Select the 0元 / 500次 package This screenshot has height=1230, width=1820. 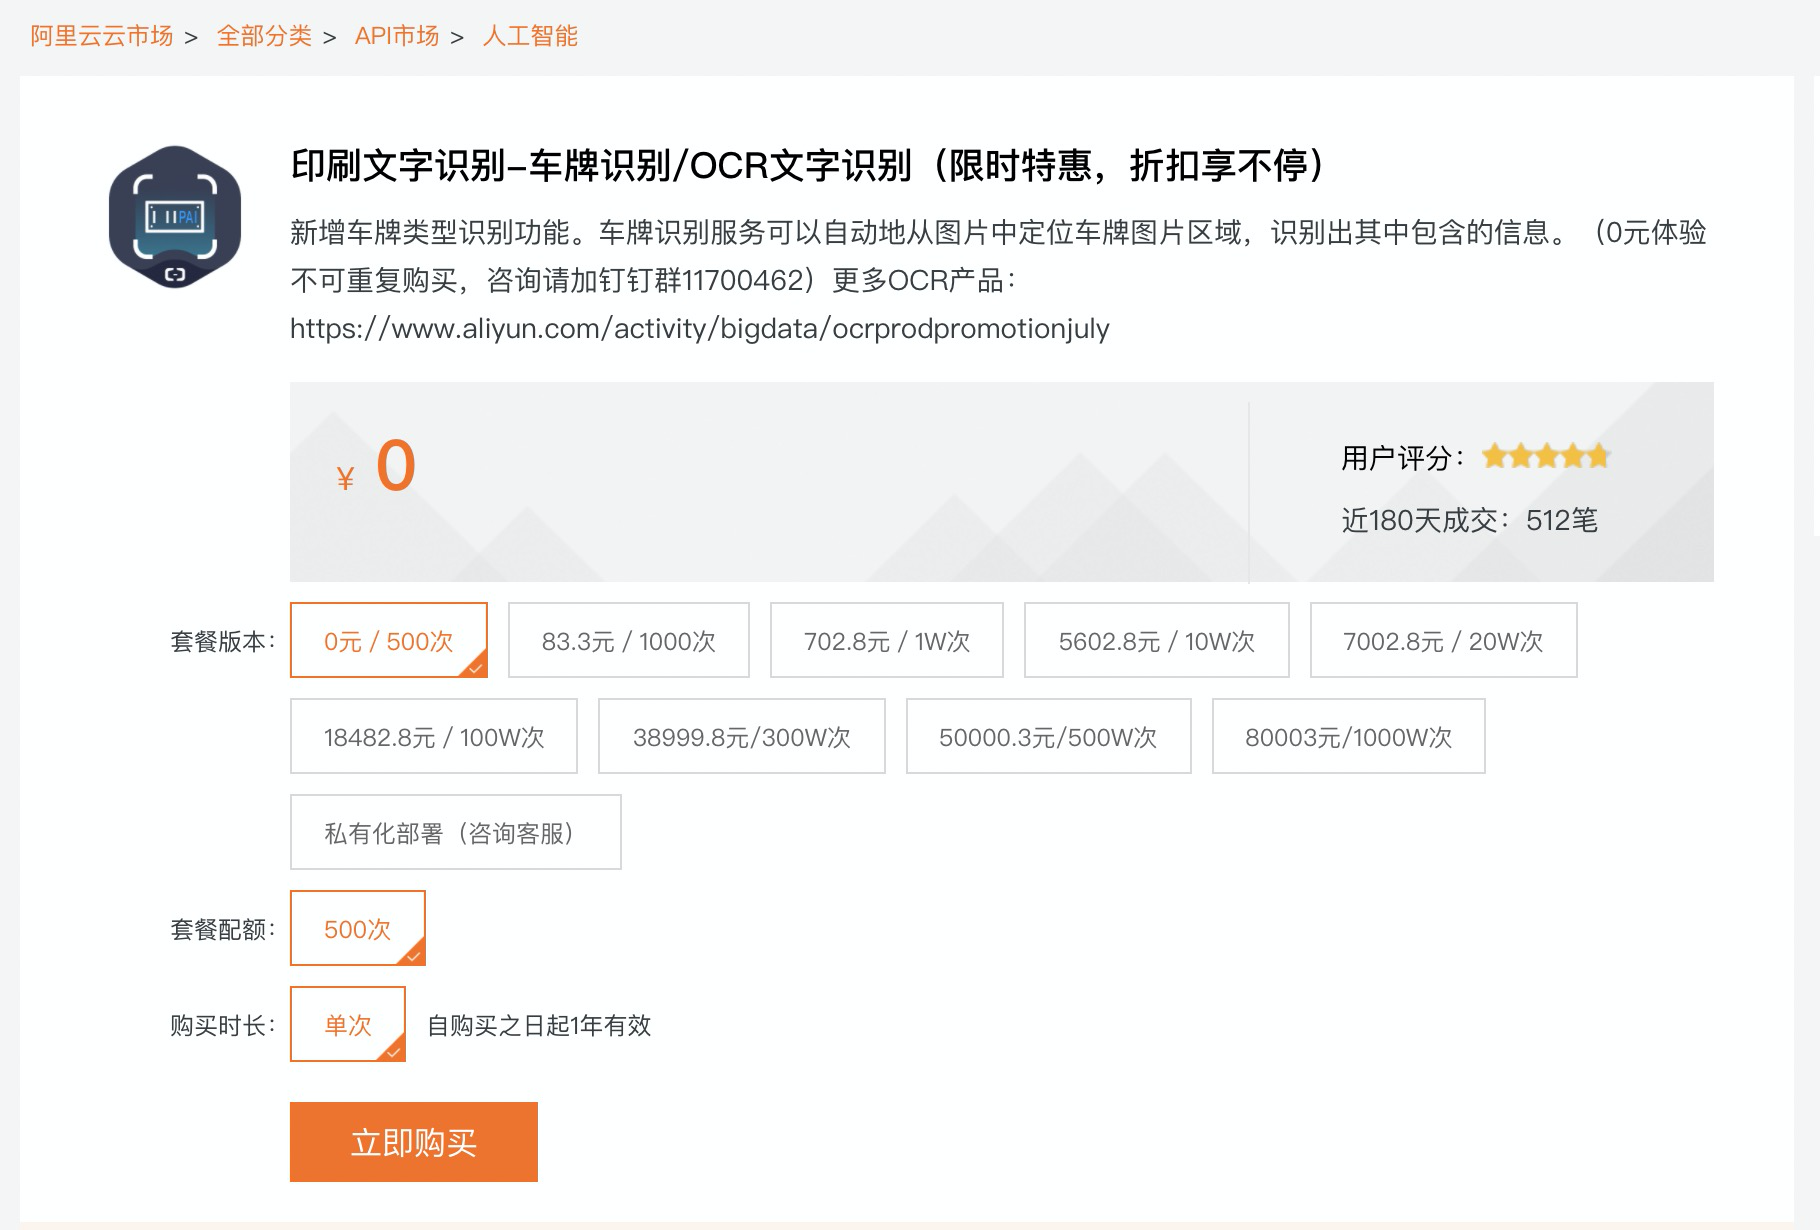(389, 640)
